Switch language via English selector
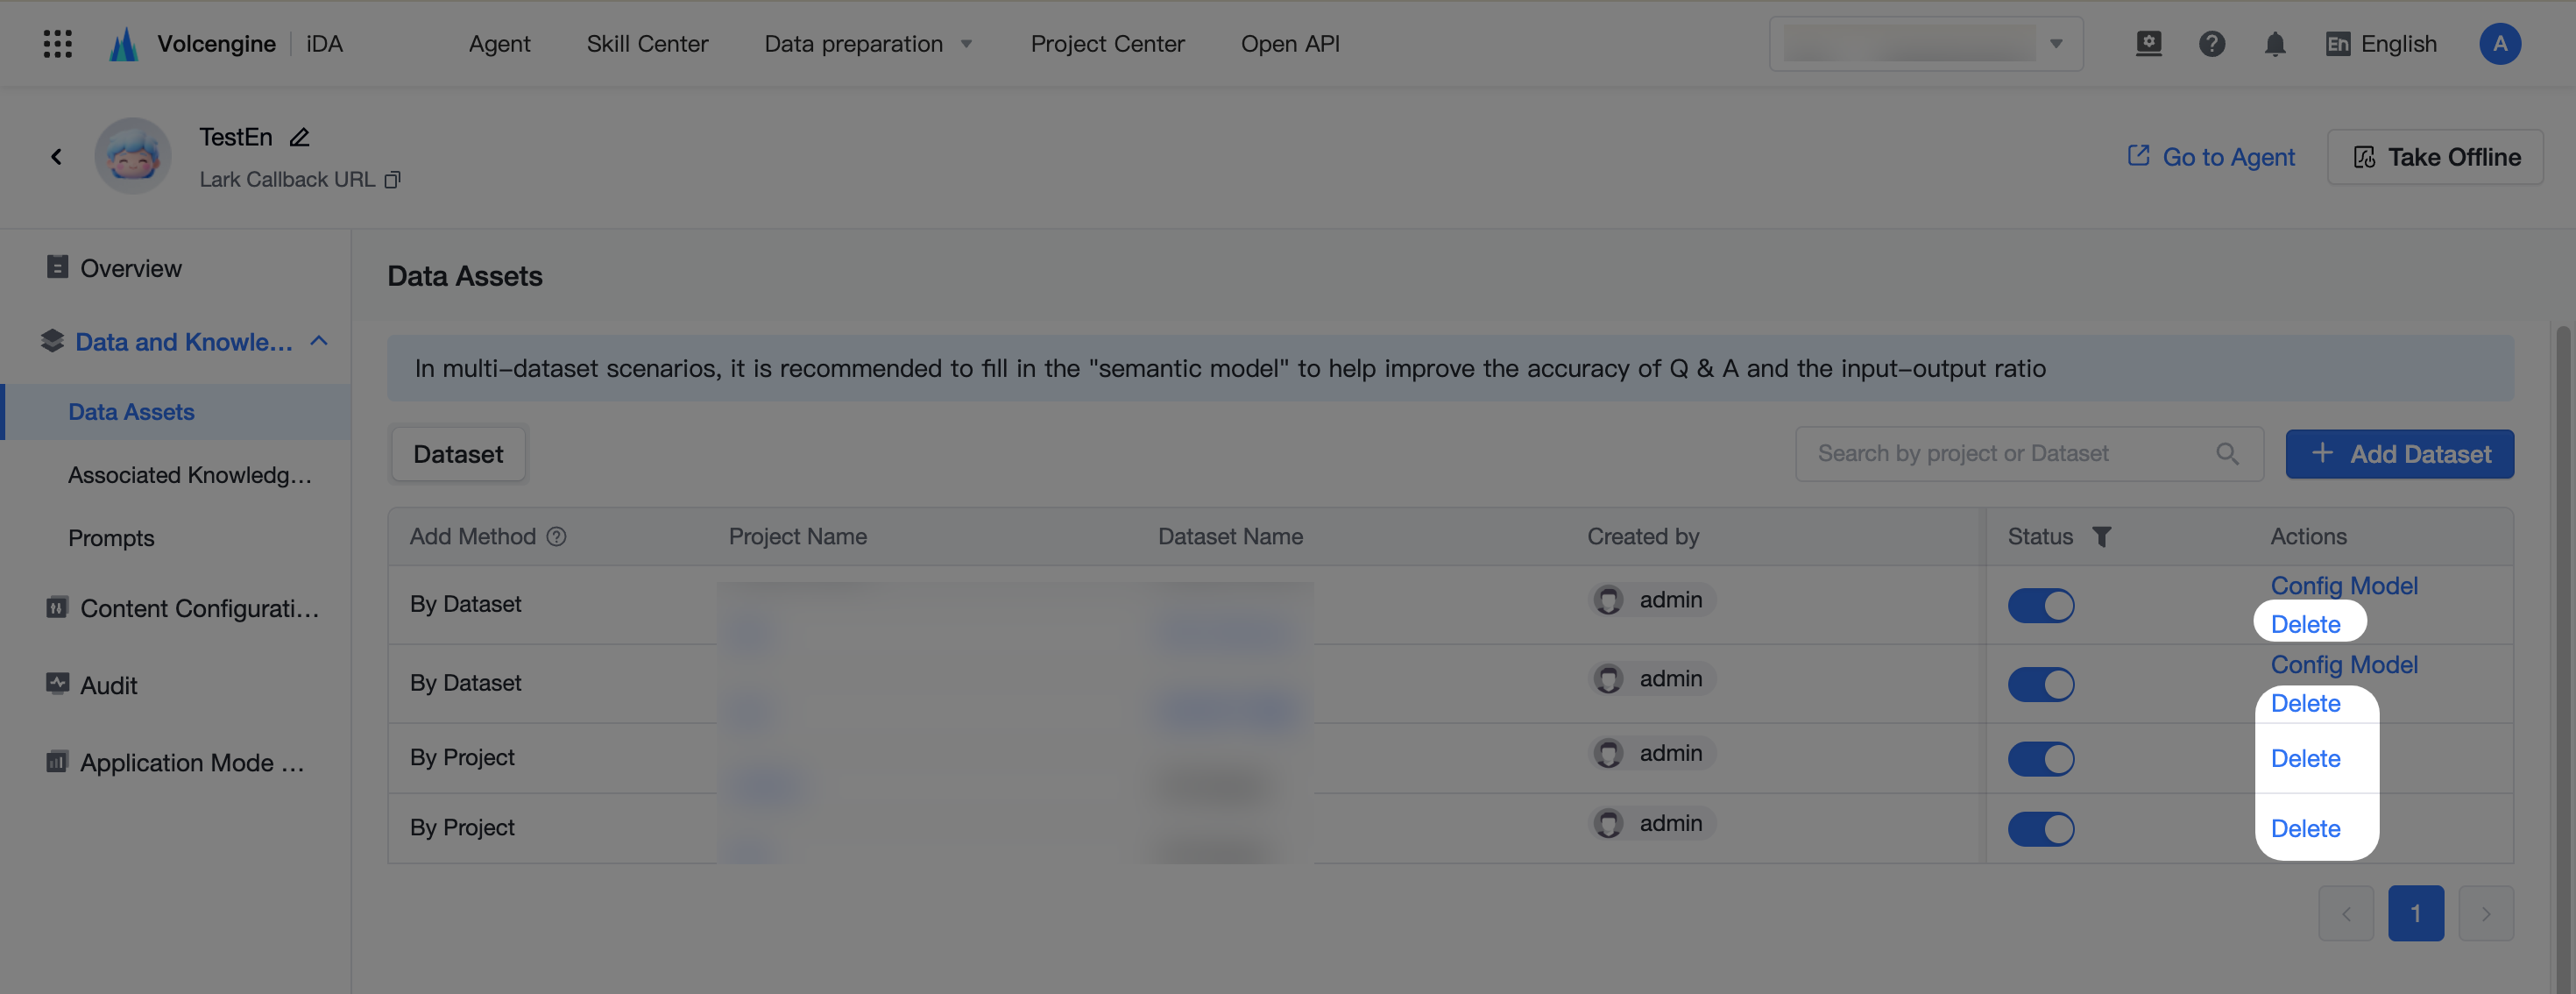The height and width of the screenshot is (994, 2576). coord(2381,44)
